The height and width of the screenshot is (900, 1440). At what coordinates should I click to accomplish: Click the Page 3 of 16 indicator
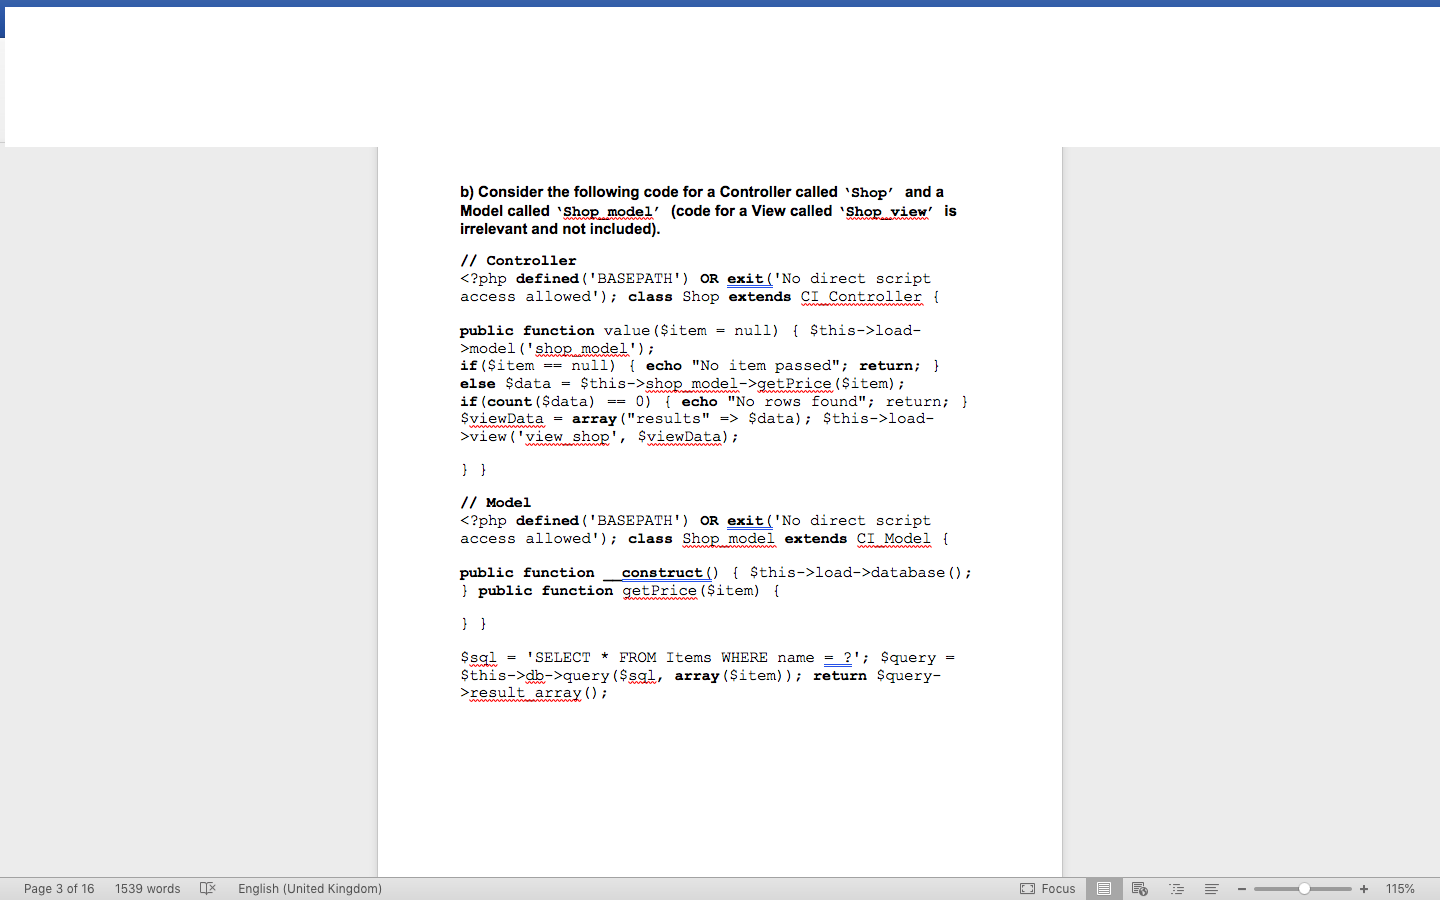[59, 888]
